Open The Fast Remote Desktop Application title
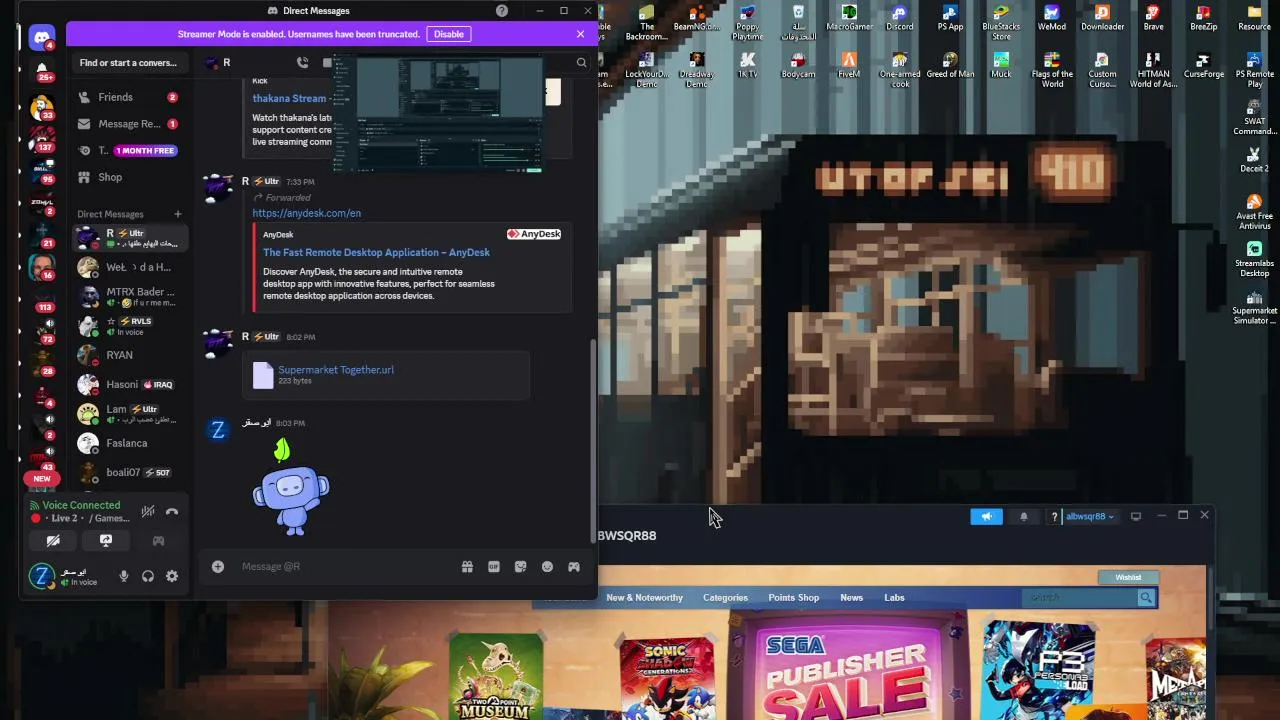This screenshot has width=1280, height=720. click(376, 252)
